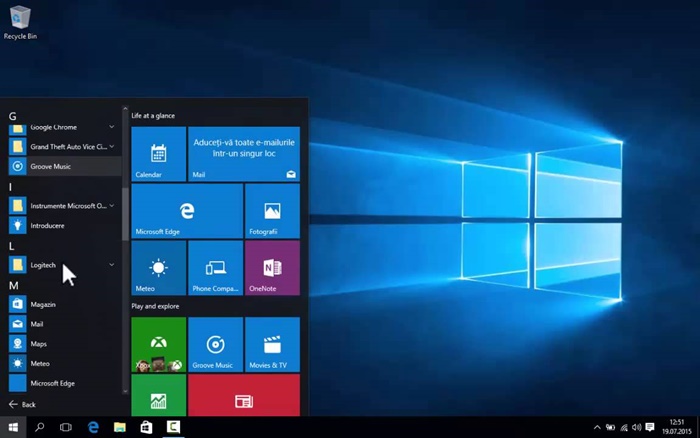Open network status in system tray

[624, 427]
